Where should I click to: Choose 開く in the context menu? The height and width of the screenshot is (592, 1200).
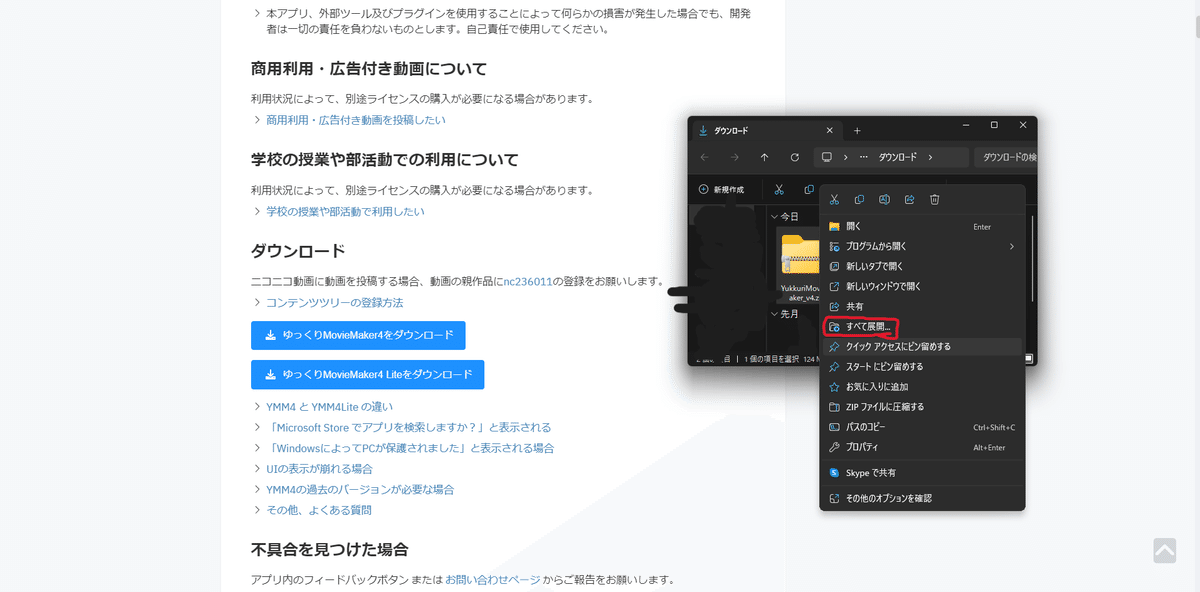point(922,226)
